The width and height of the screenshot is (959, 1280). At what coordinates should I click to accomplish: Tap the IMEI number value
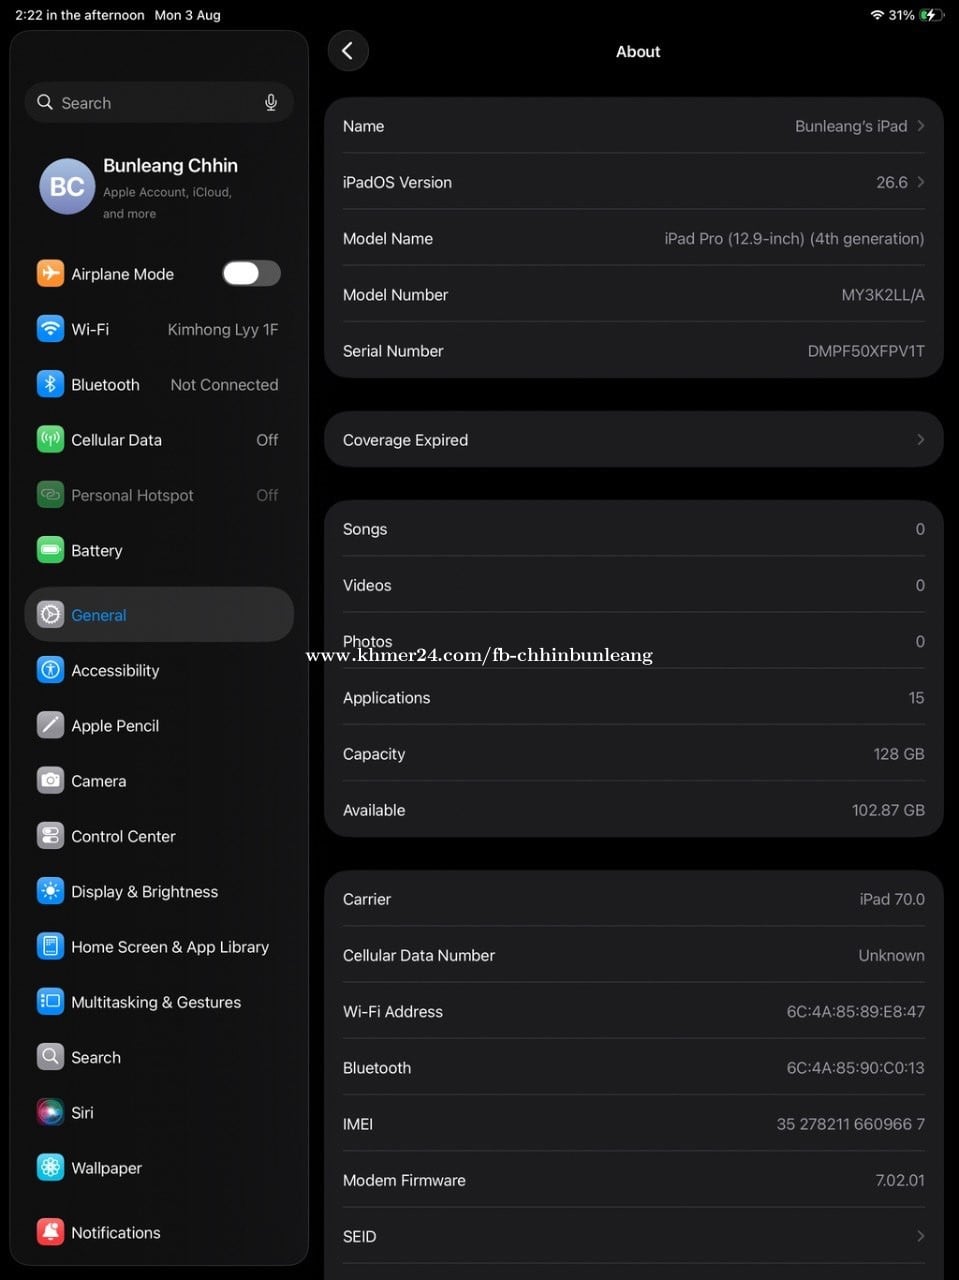(850, 1124)
